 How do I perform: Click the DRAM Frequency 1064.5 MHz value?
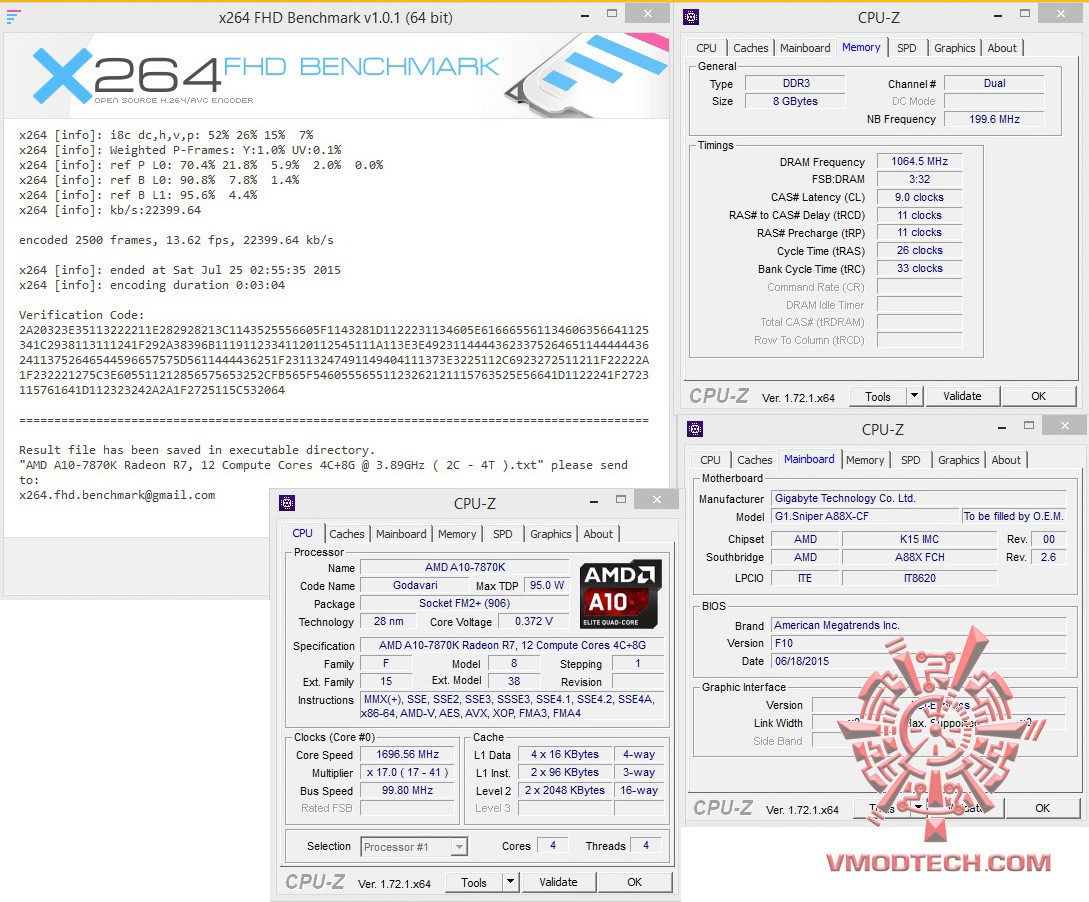tap(919, 161)
